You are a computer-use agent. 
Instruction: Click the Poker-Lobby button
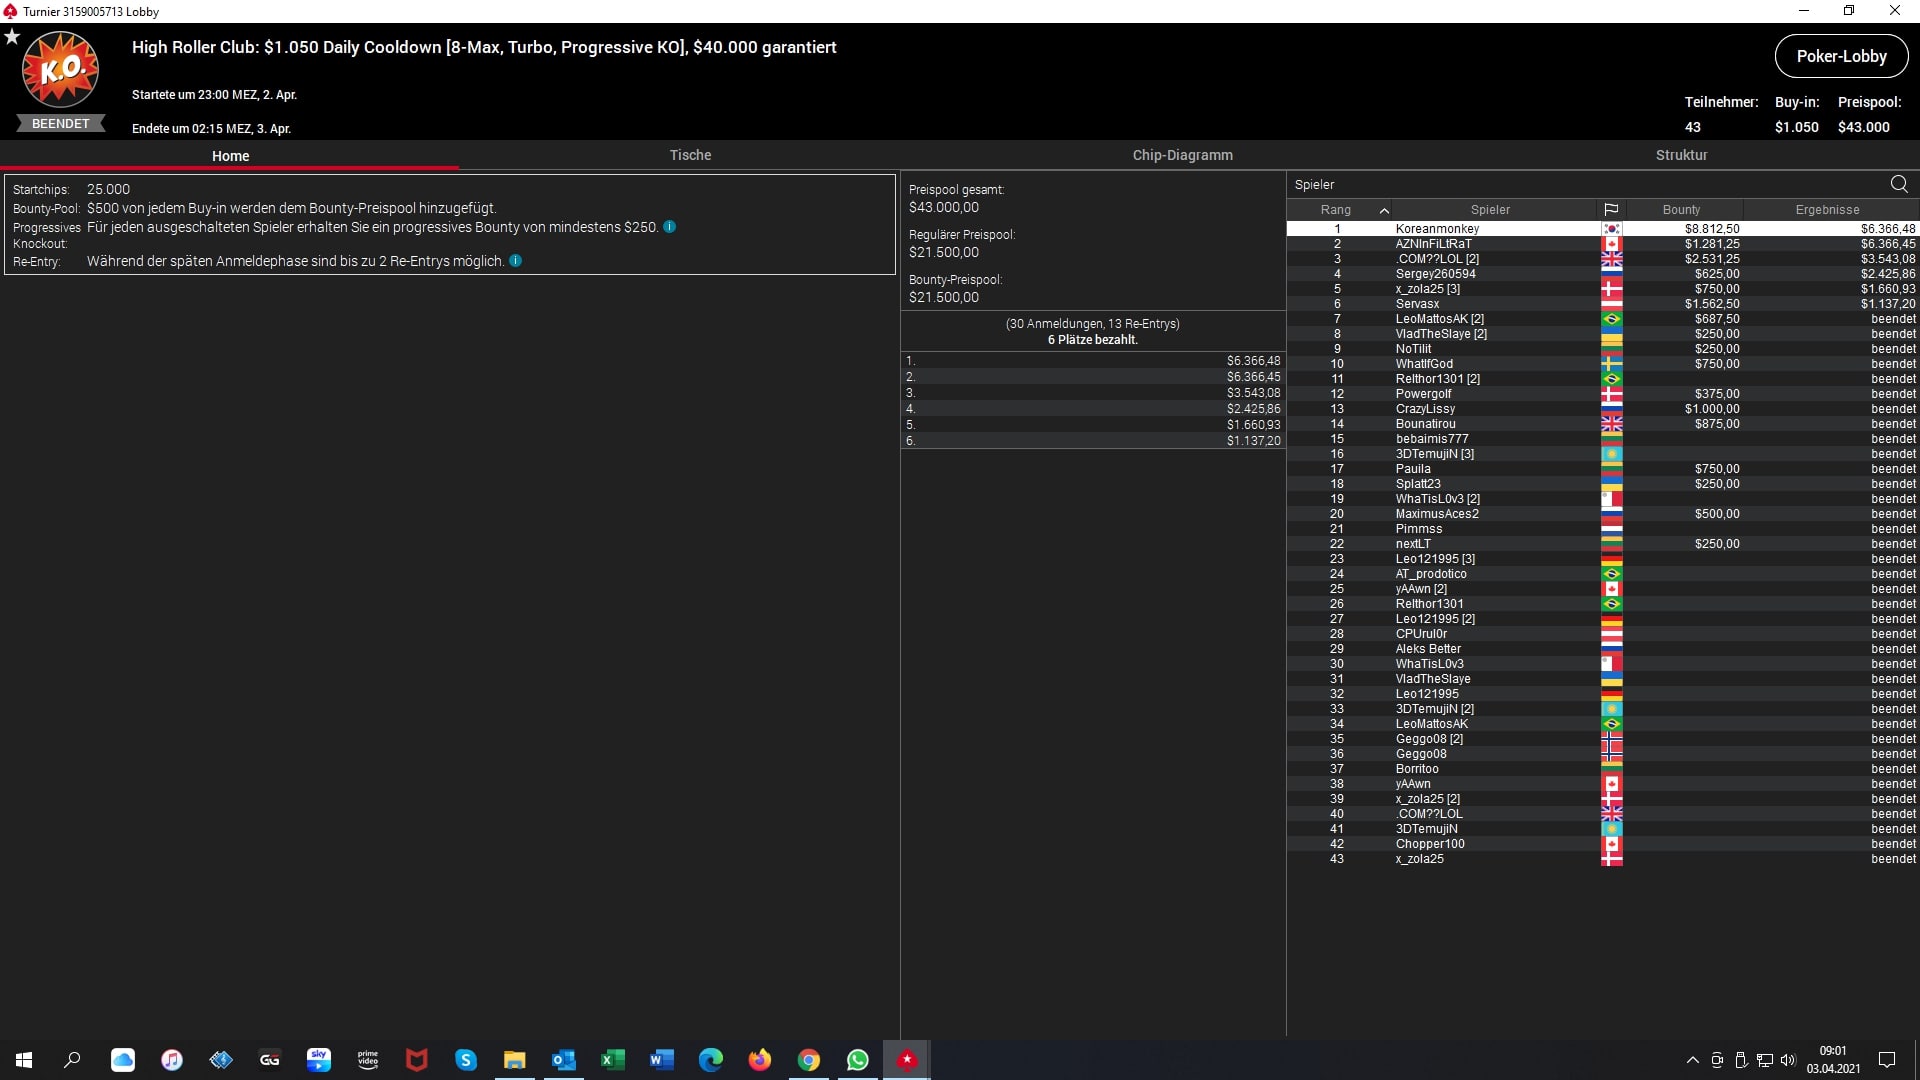(1841, 56)
